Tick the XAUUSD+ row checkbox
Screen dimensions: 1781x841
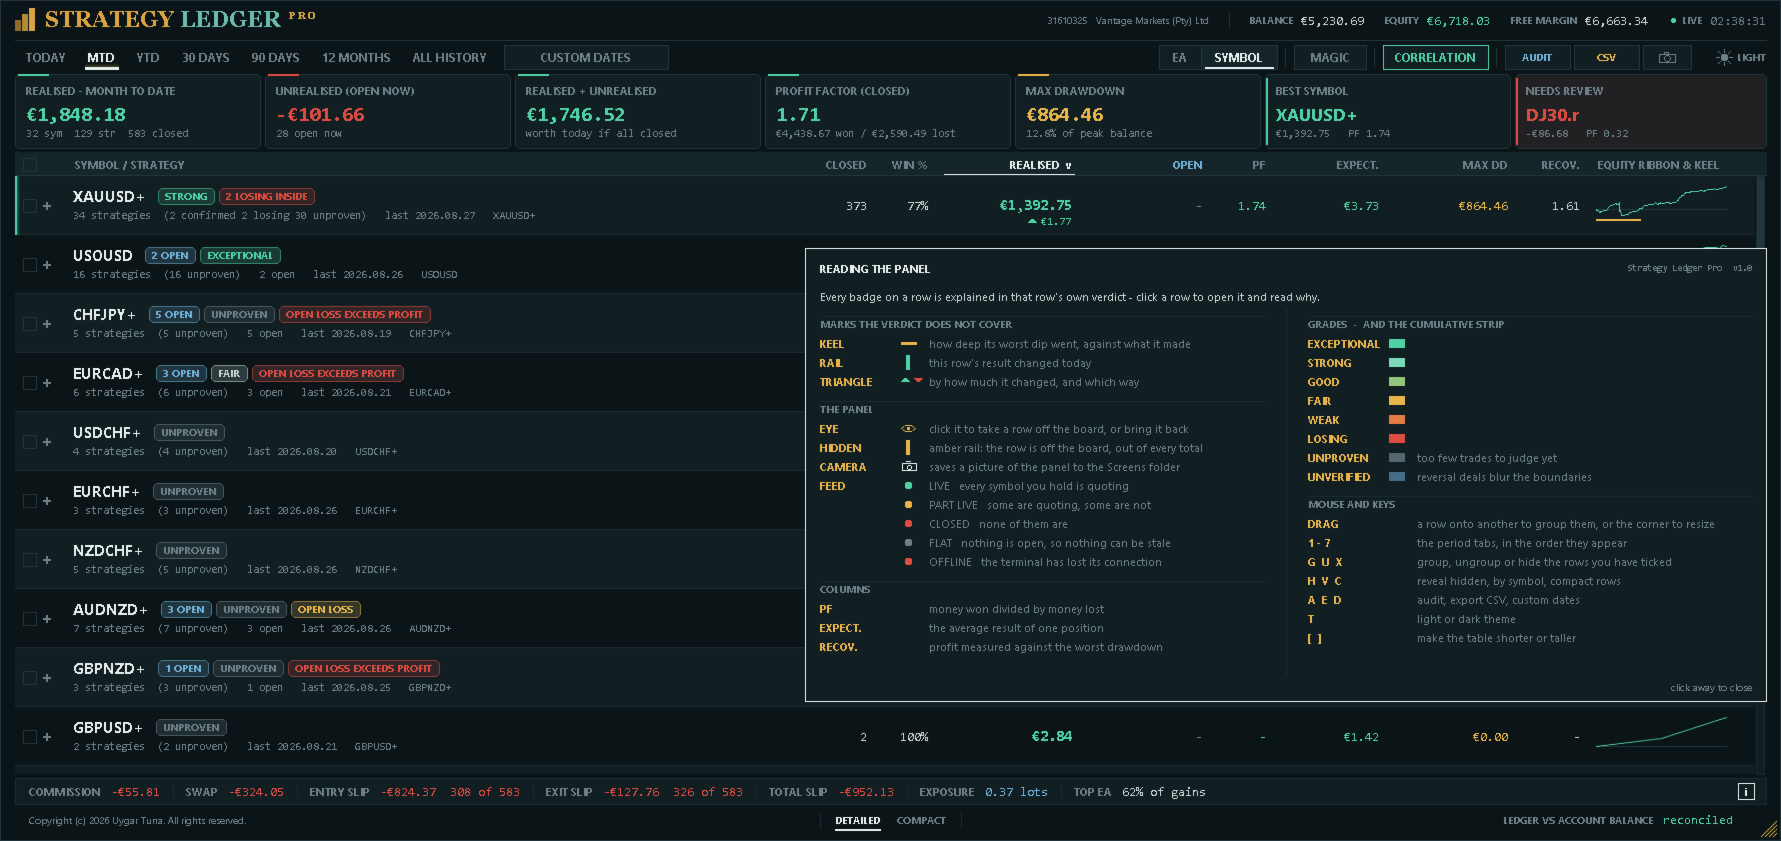[30, 206]
